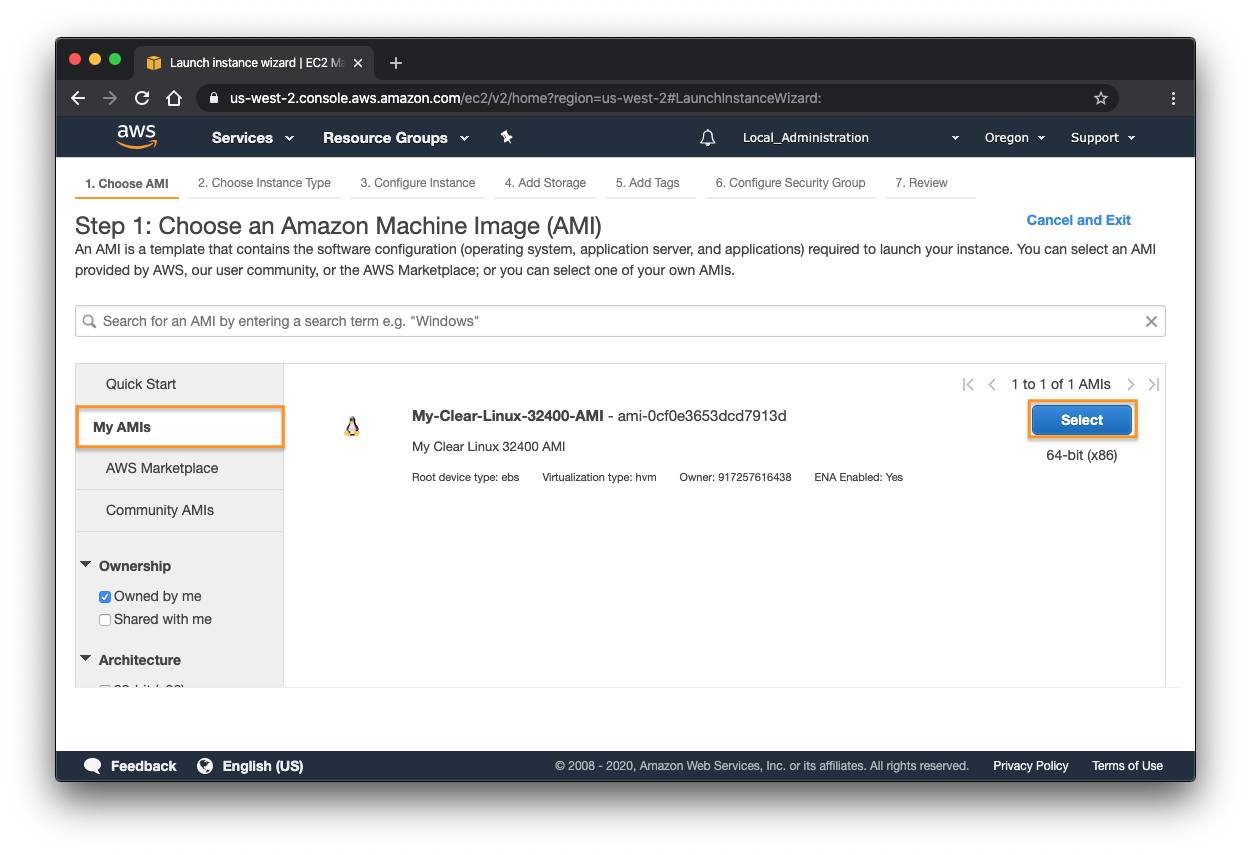
Task: Open a new browser tab with plus icon
Action: tap(396, 63)
